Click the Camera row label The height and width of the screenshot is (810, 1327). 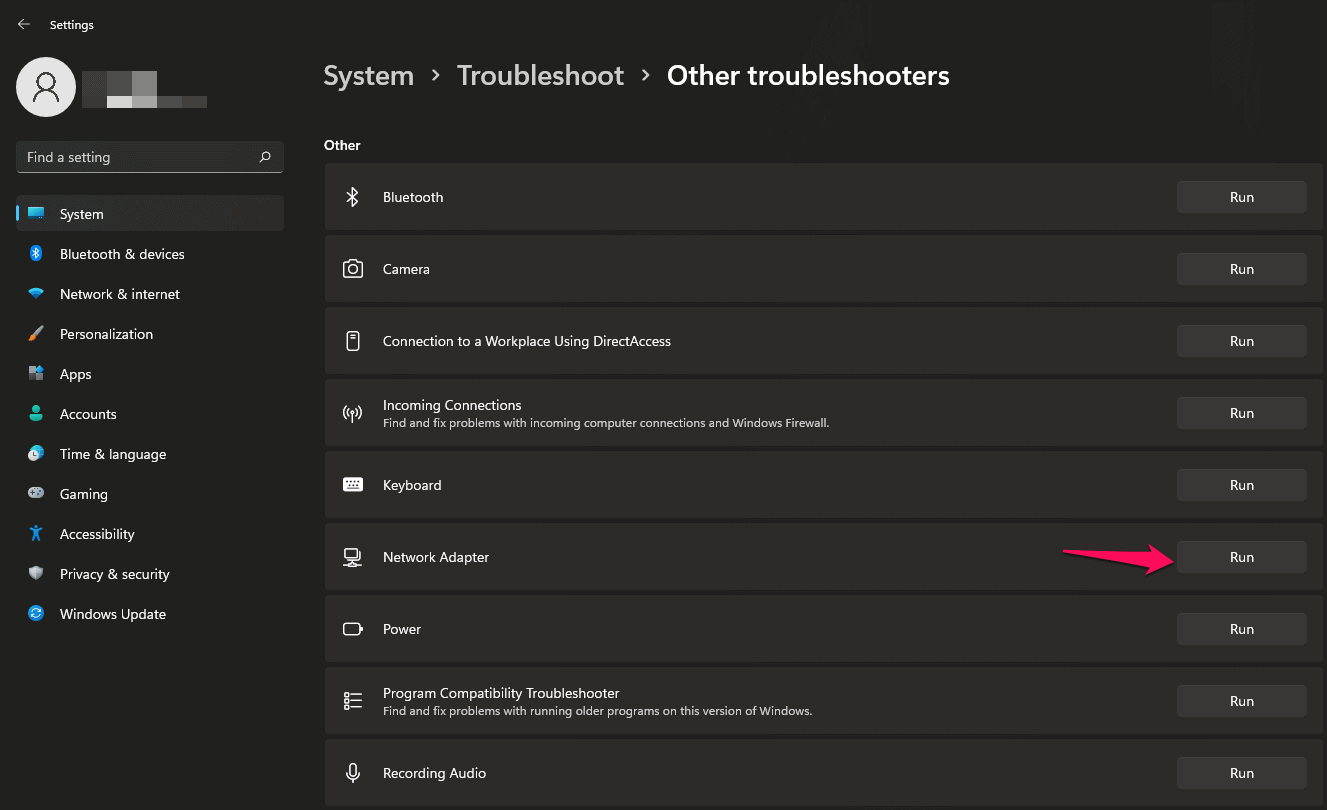click(x=406, y=269)
